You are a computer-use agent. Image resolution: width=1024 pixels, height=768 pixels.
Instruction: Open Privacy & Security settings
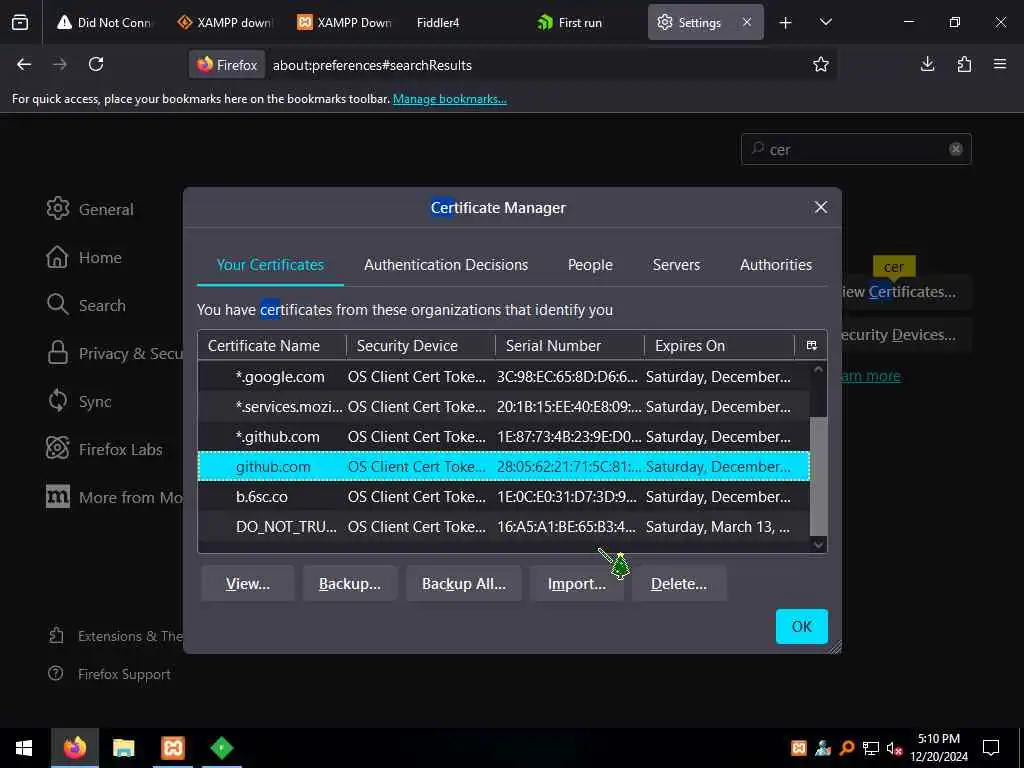pyautogui.click(x=114, y=353)
